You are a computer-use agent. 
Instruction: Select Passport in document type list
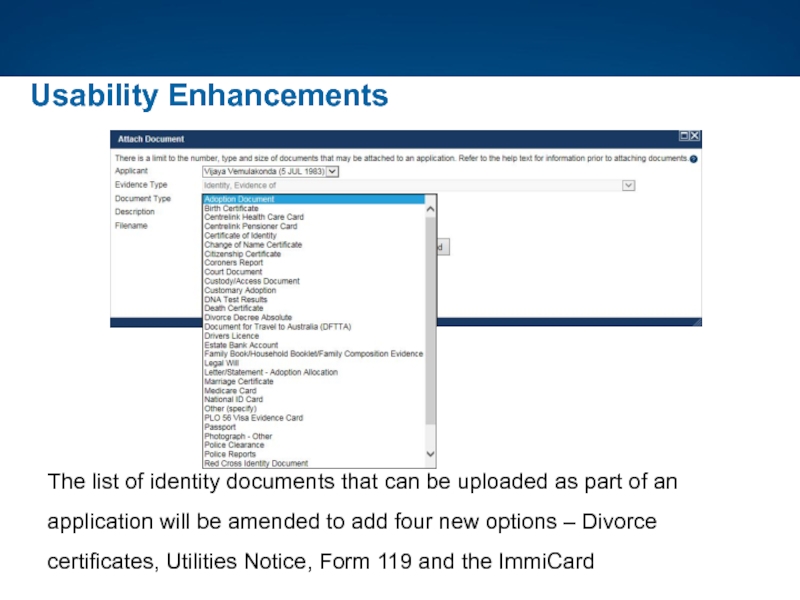[220, 427]
